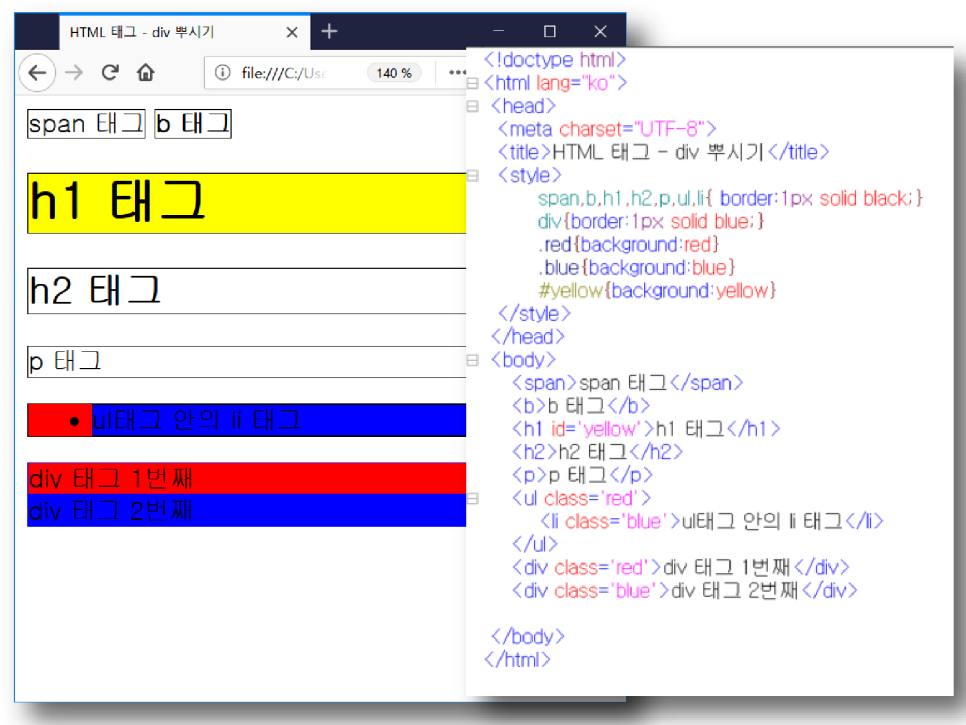966x725 pixels.
Task: Open a new tab with the plus button
Action: (x=329, y=31)
